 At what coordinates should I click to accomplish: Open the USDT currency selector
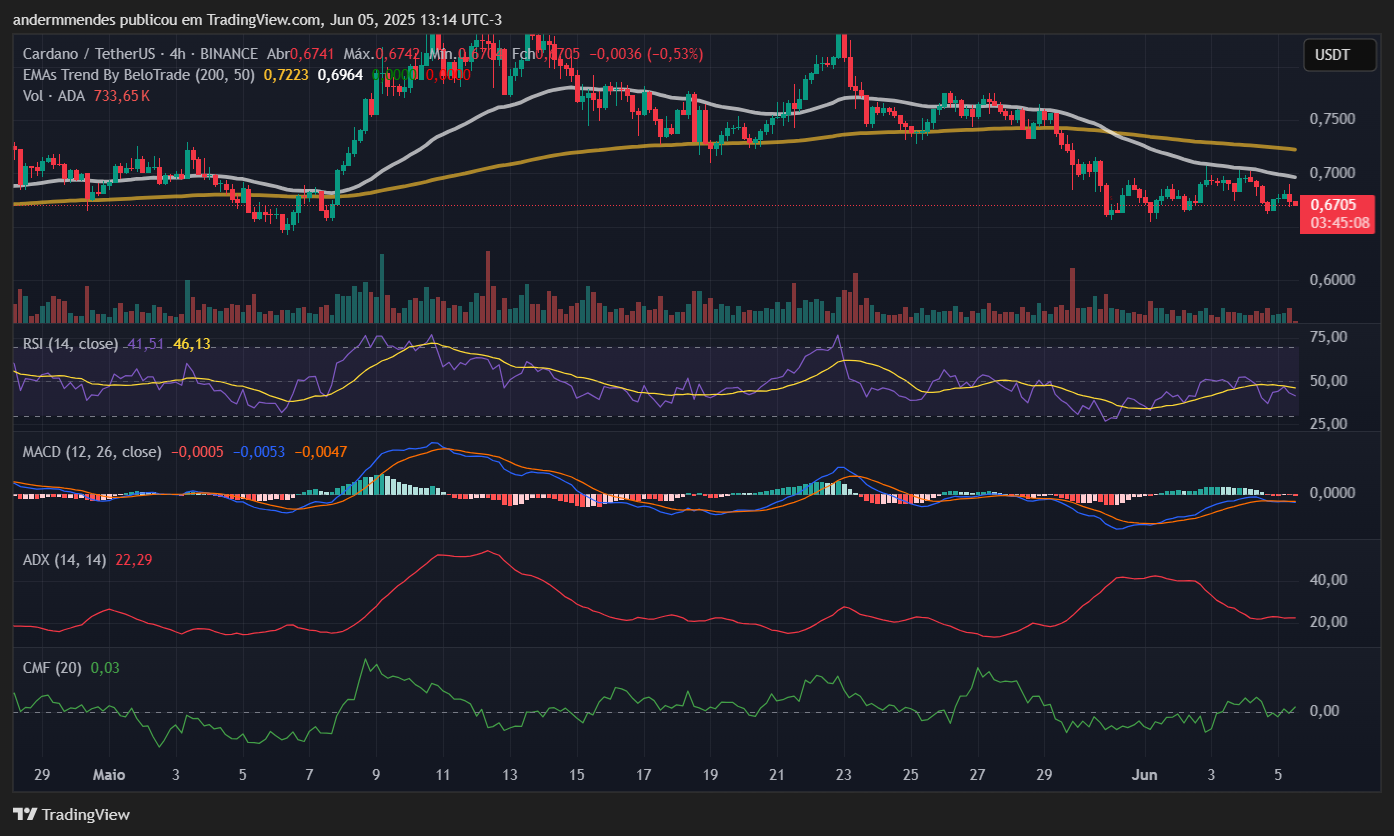click(x=1340, y=55)
